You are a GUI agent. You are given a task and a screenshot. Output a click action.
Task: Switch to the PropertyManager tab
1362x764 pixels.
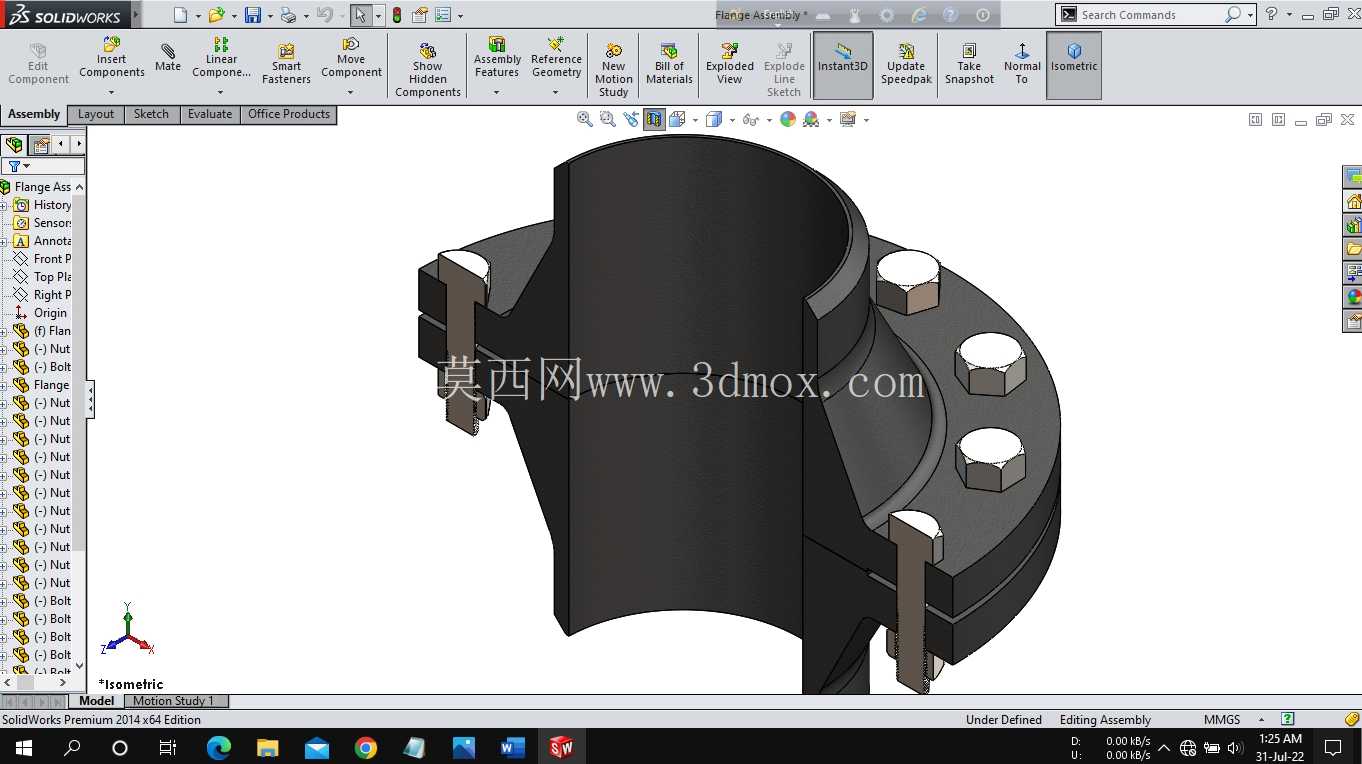click(40, 145)
